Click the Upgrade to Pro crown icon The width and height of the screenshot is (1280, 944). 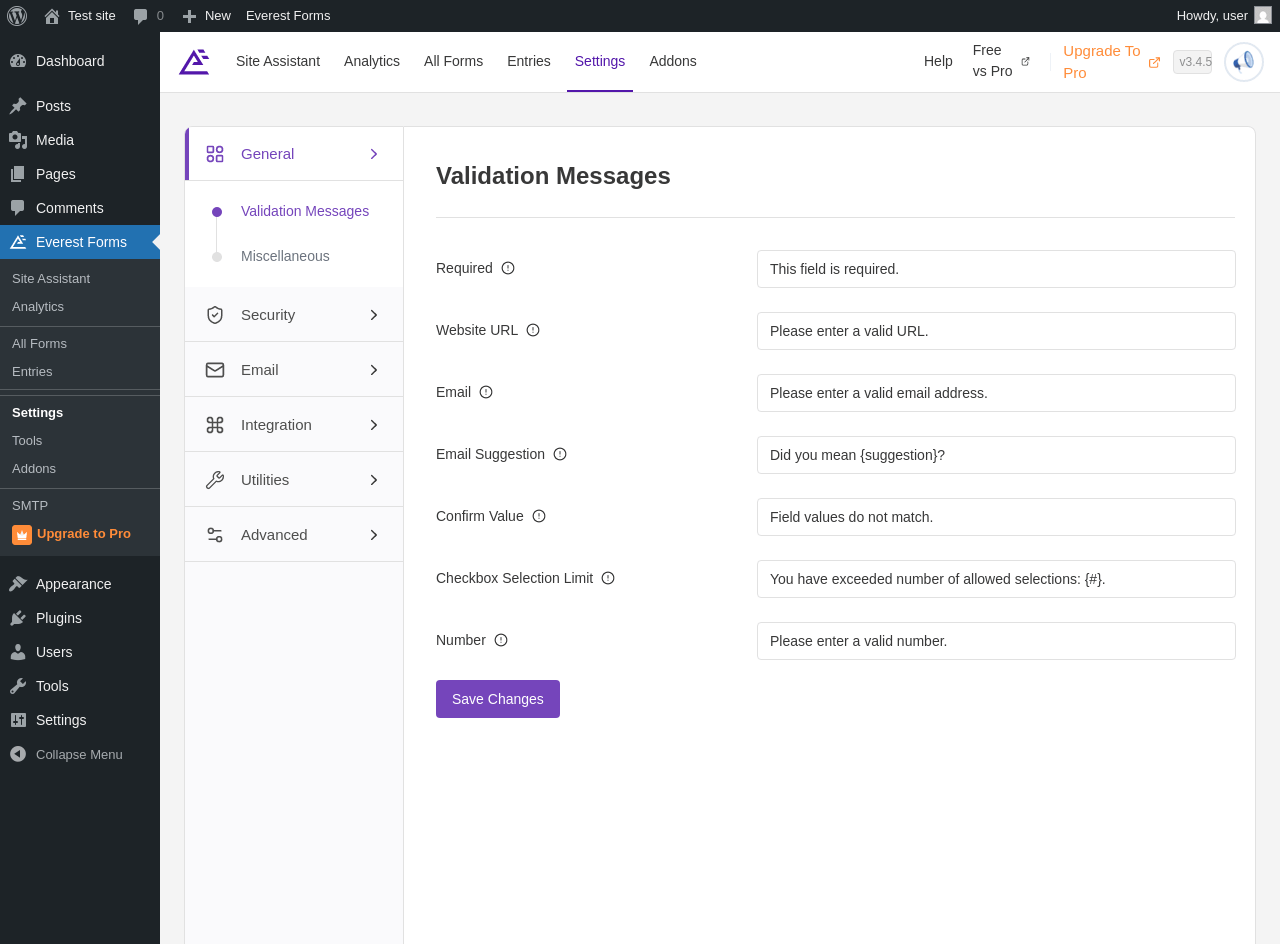[22, 535]
